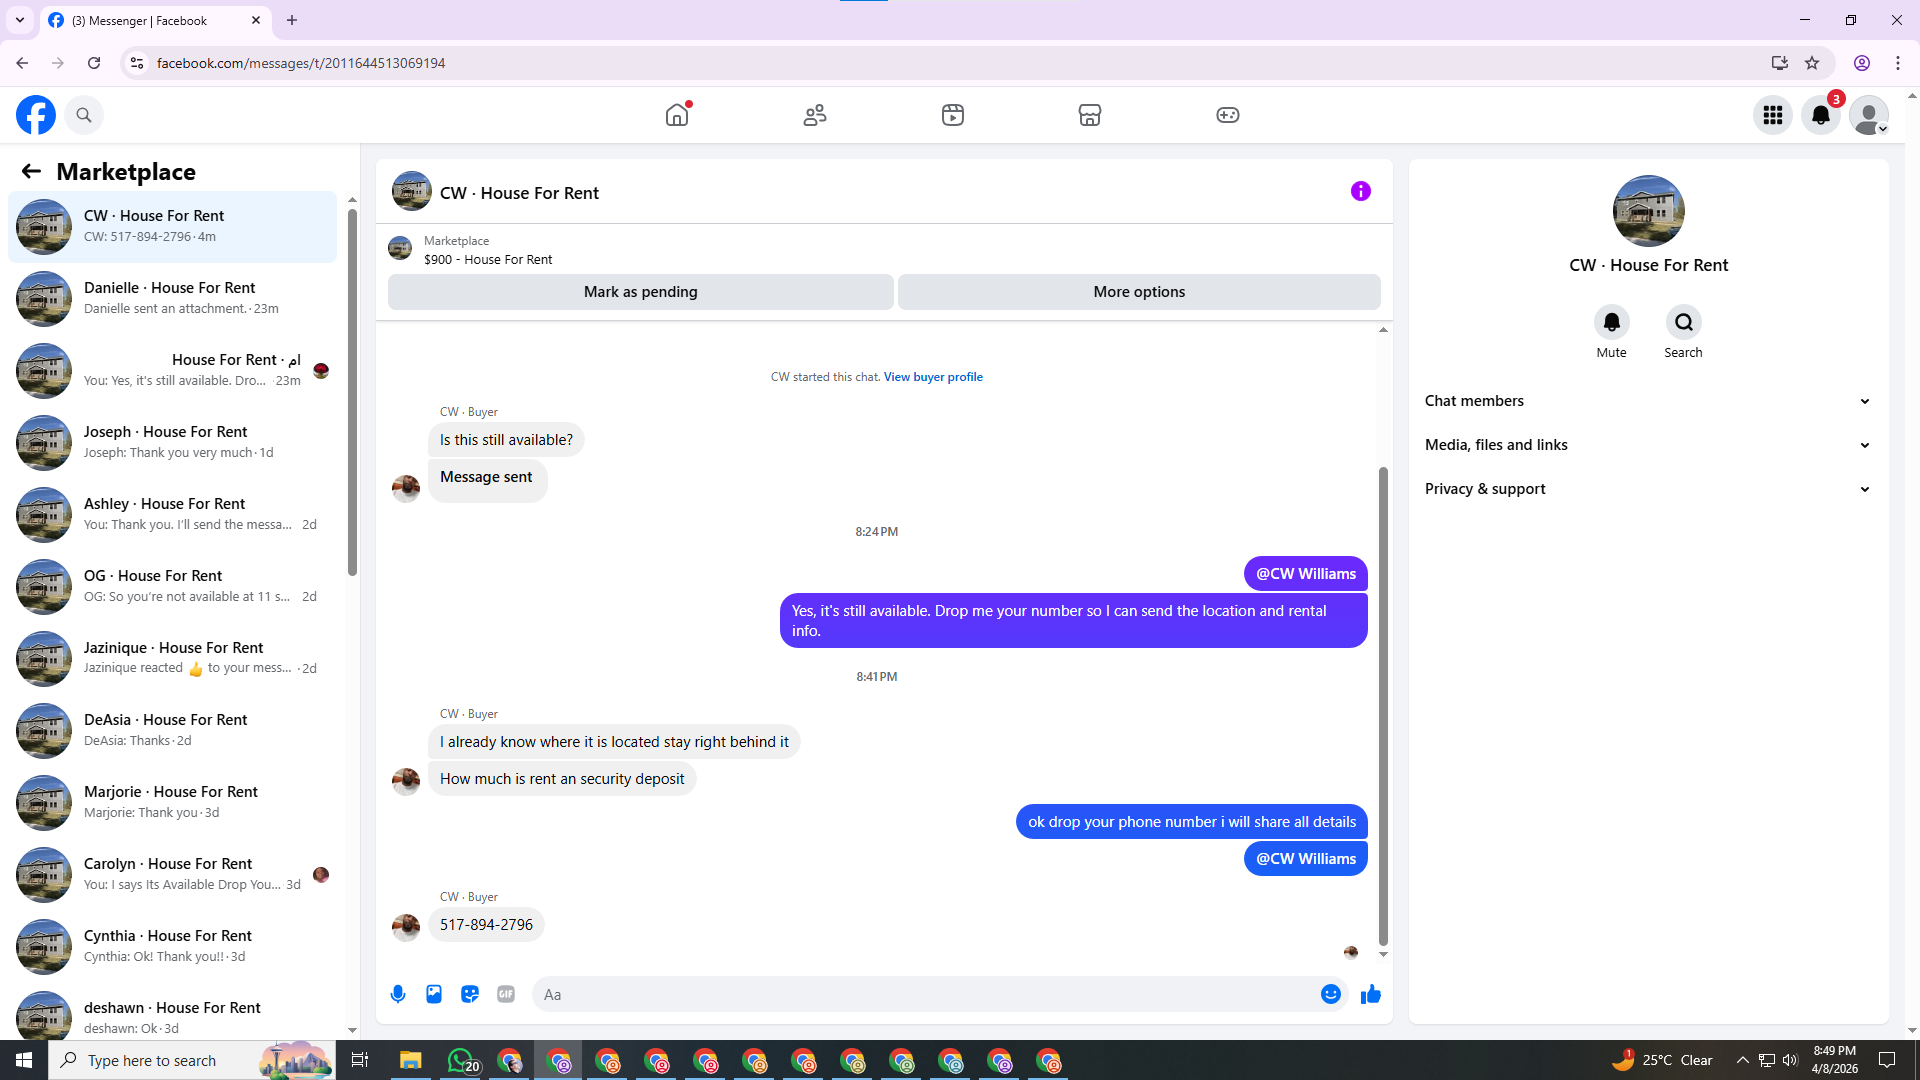
Task: Open conversation information purple icon
Action: click(1360, 191)
